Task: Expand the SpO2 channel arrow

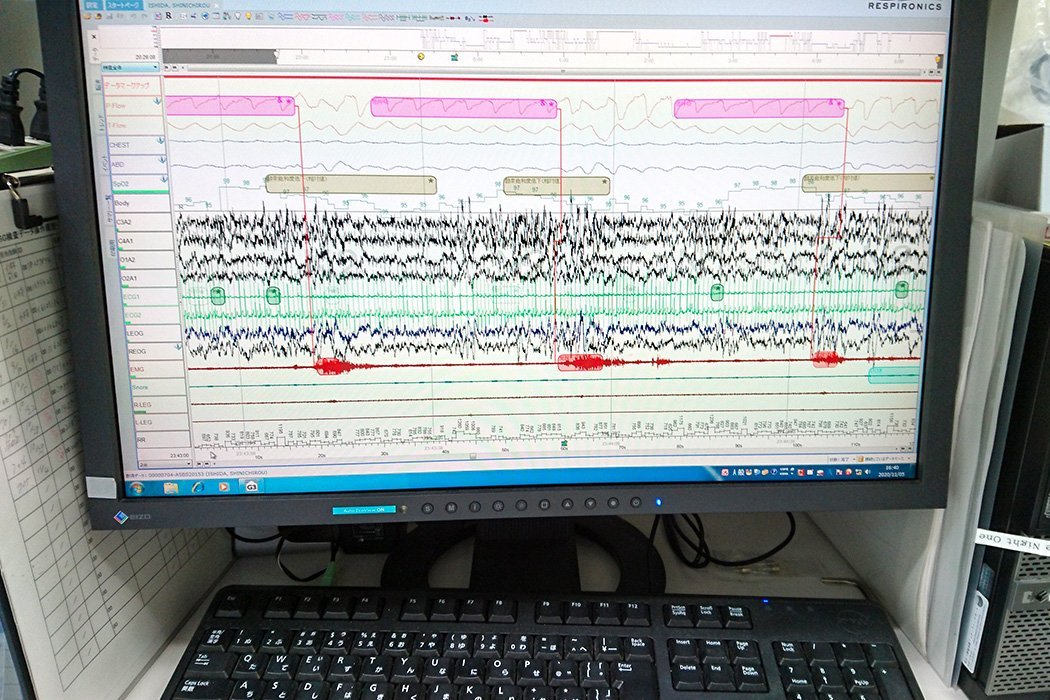Action: [x=164, y=180]
